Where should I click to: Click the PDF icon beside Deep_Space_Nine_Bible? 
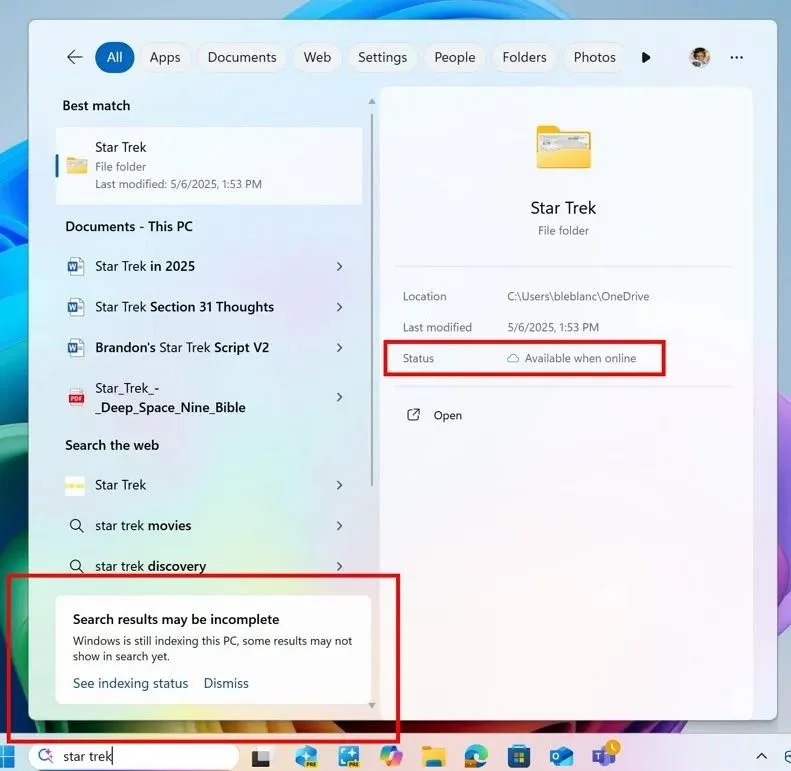76,398
